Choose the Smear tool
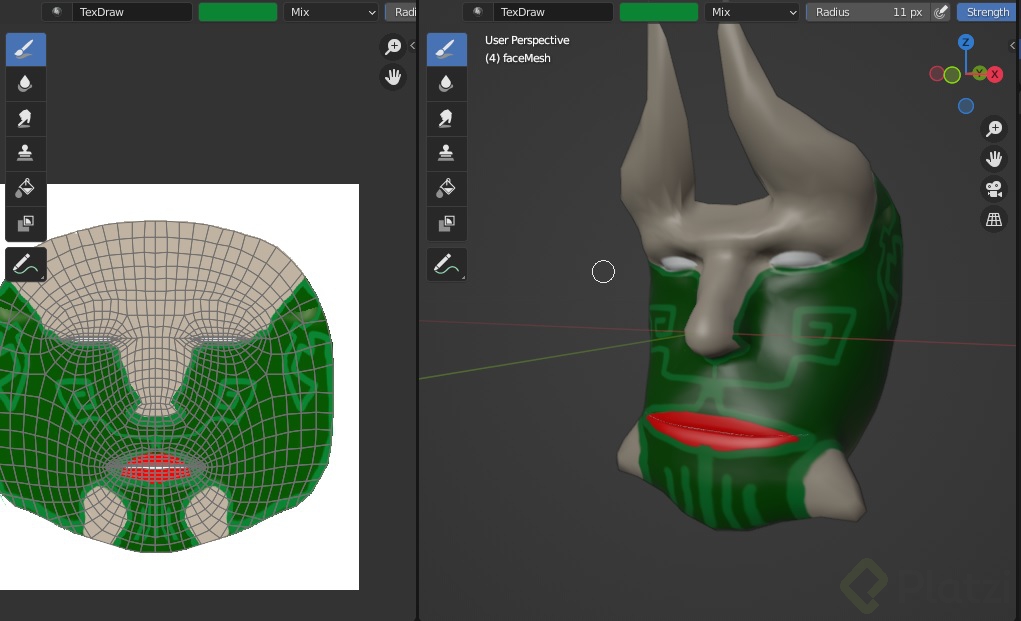 tap(447, 118)
